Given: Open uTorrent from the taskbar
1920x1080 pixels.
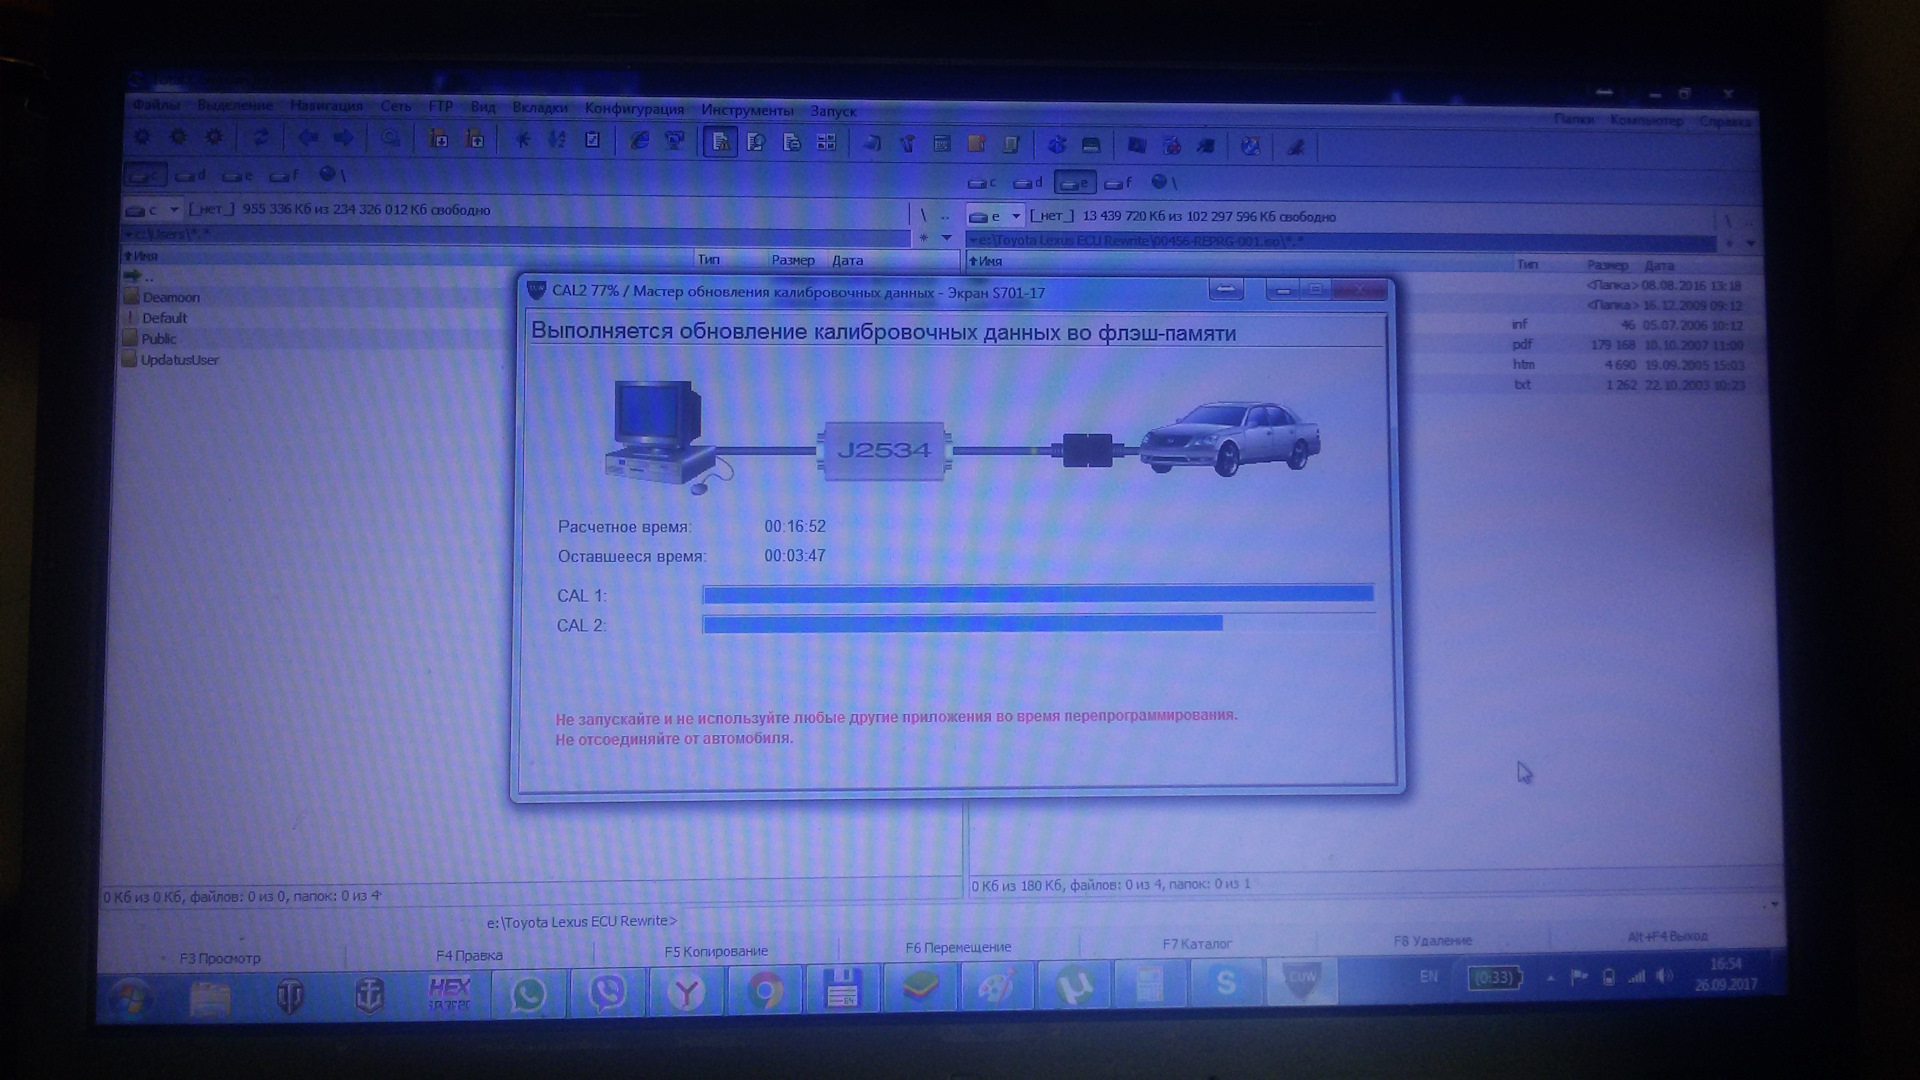Looking at the screenshot, I should (x=1073, y=987).
